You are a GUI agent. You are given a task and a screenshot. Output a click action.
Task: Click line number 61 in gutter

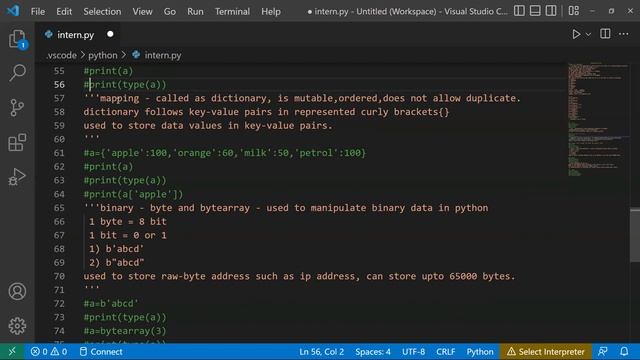tap(59, 153)
